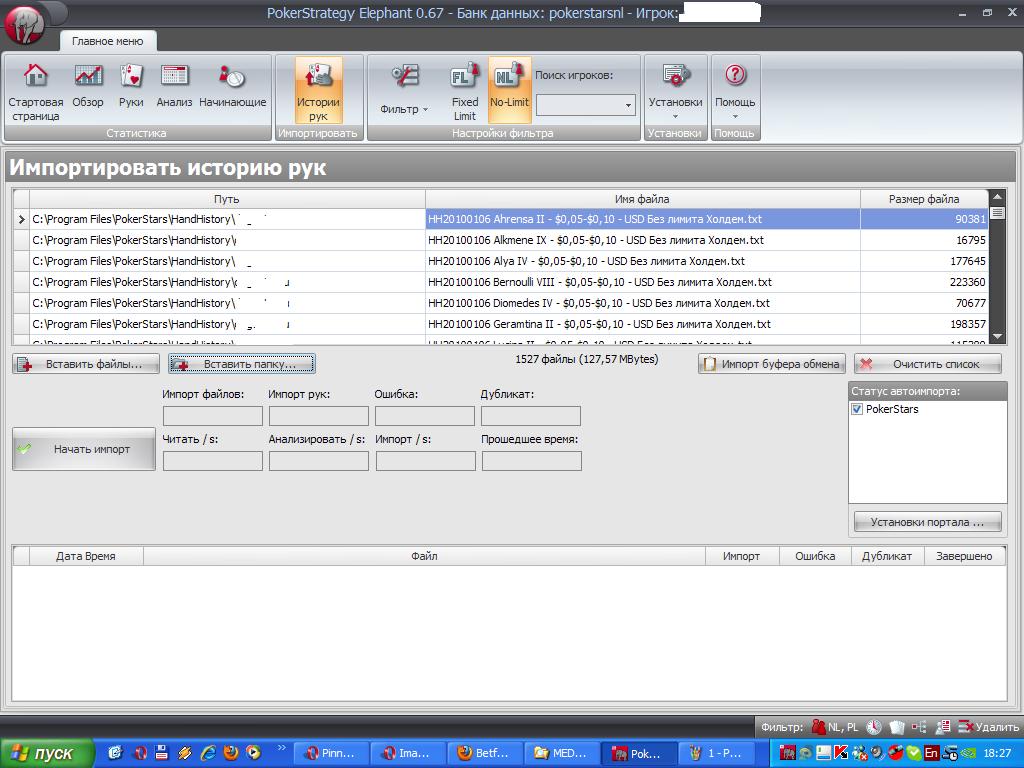Click the clock time filter icon
Image resolution: width=1024 pixels, height=768 pixels.
[x=874, y=726]
